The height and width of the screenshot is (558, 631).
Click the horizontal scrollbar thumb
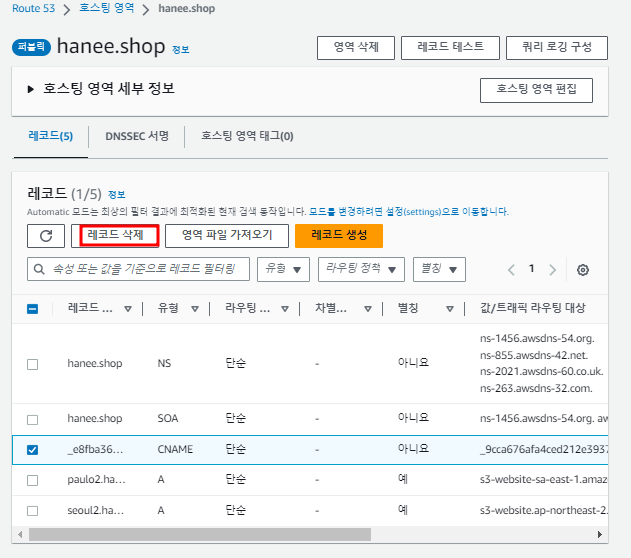[200, 535]
